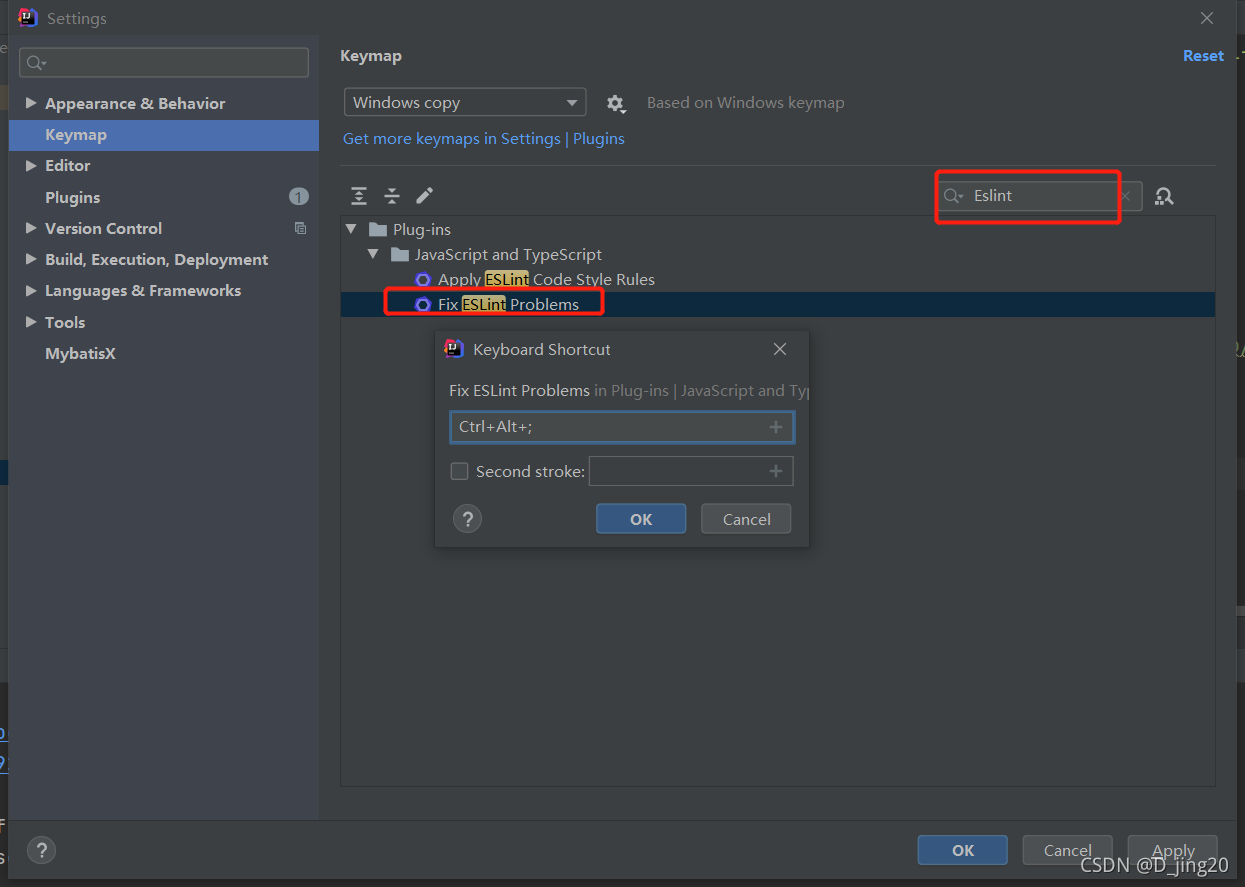Image resolution: width=1245 pixels, height=887 pixels.
Task: Open help icon at Settings bottom left
Action: [41, 850]
